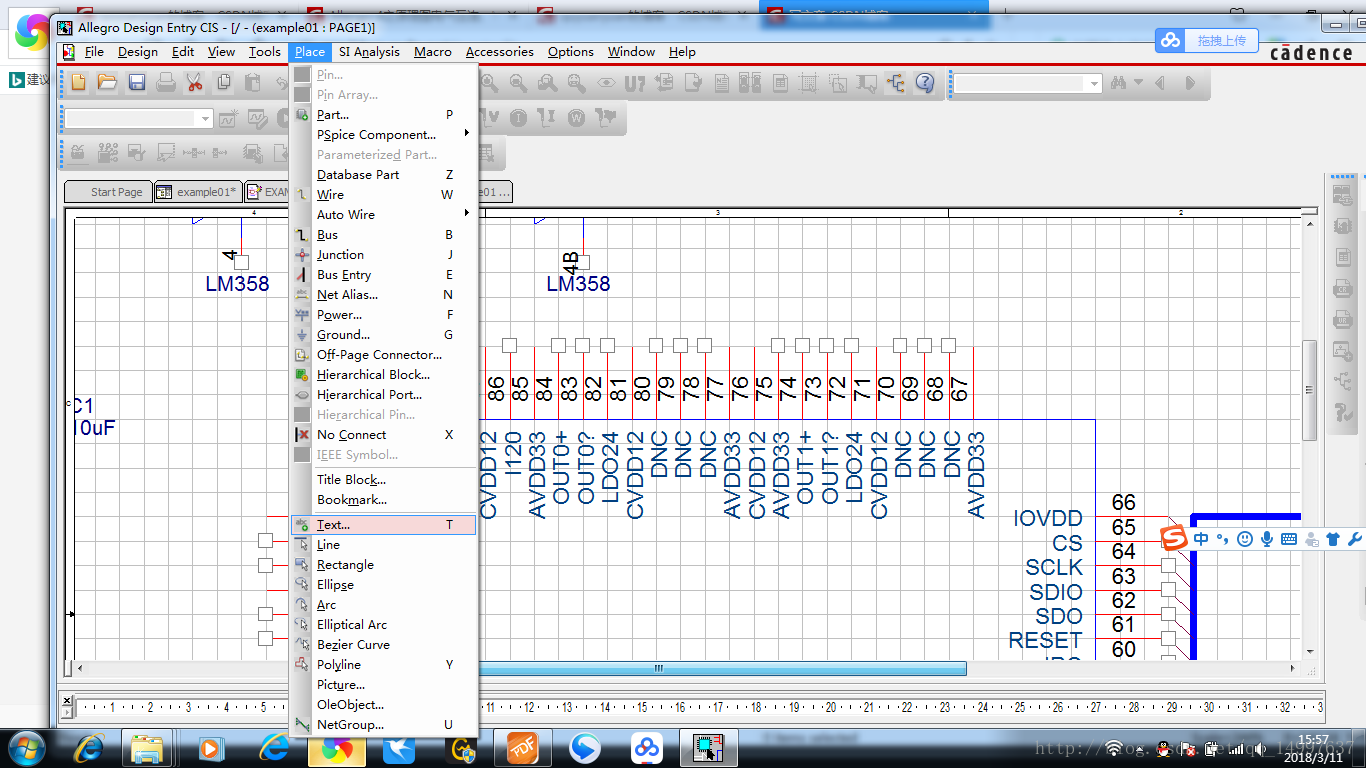Click the current marker I icon
The width and height of the screenshot is (1366, 768).
pos(518,118)
